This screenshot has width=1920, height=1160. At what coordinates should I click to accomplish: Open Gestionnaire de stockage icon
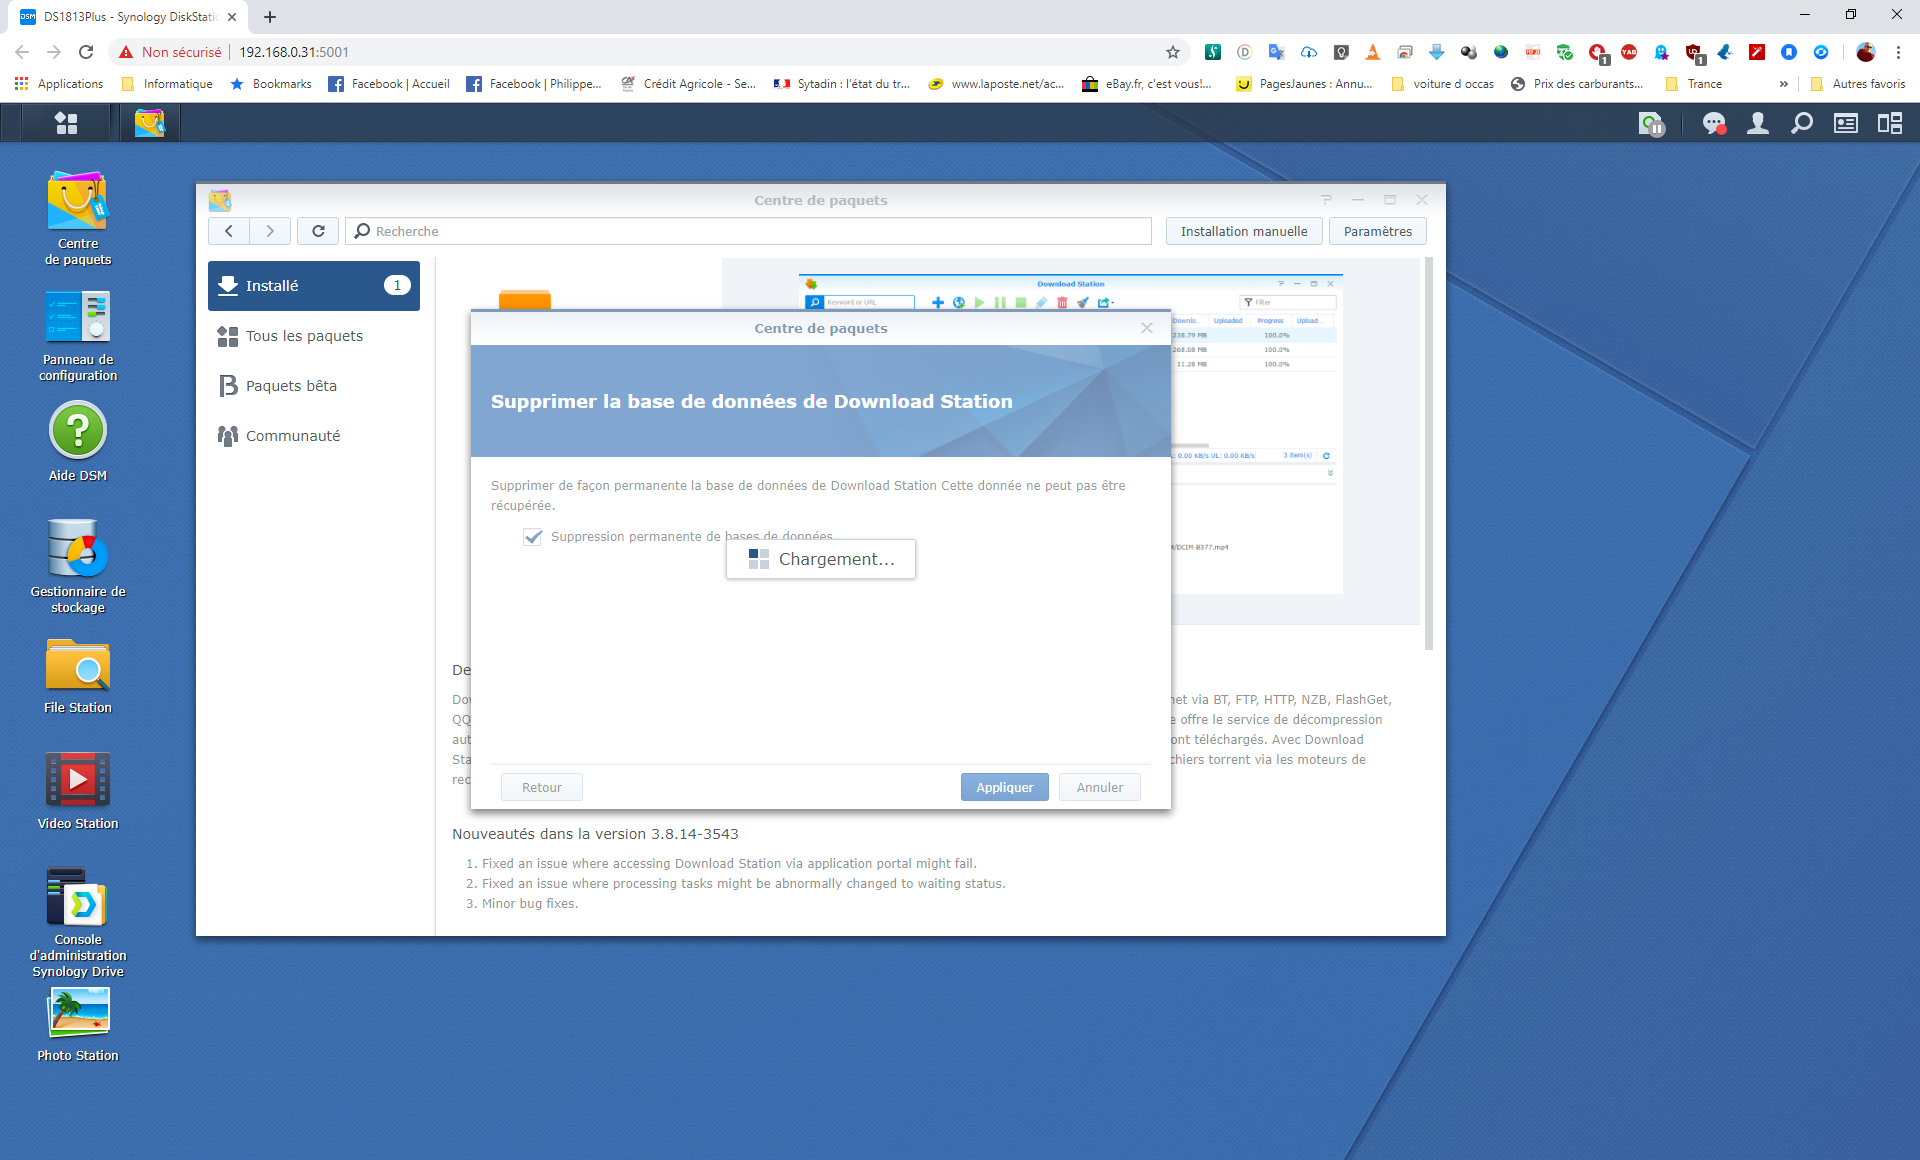click(78, 549)
